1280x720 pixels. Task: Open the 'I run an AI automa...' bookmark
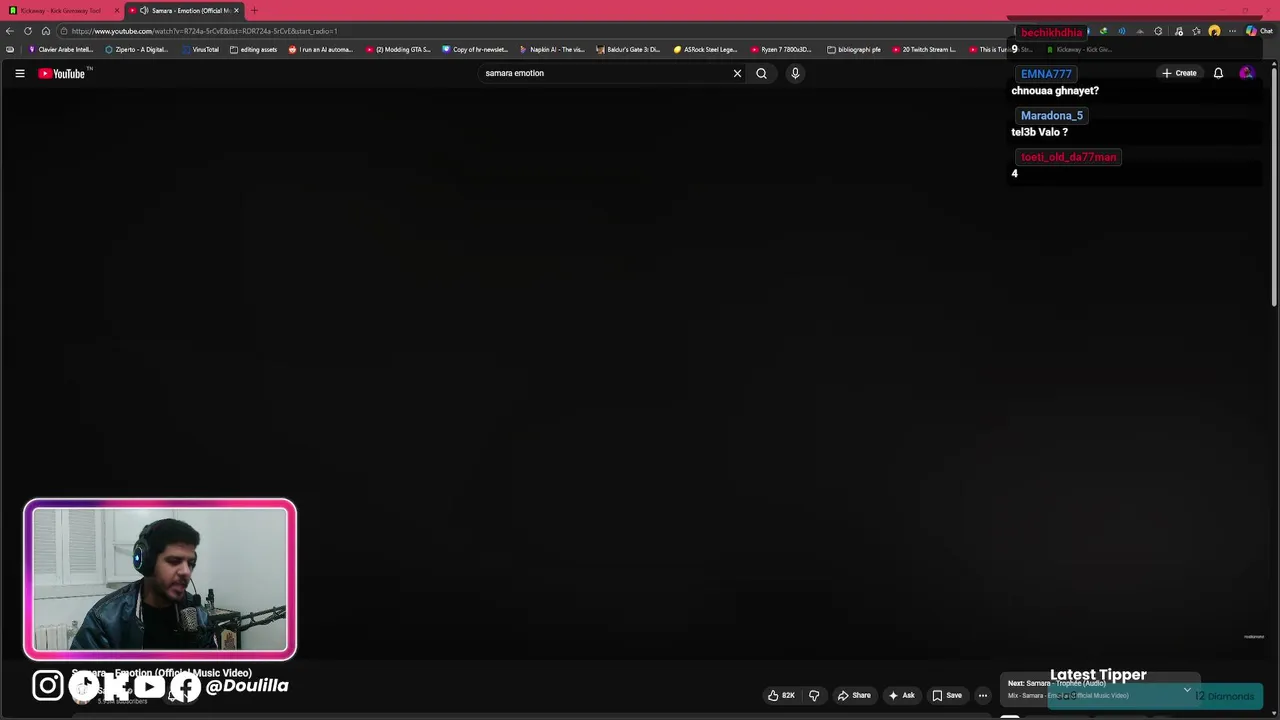pyautogui.click(x=321, y=49)
